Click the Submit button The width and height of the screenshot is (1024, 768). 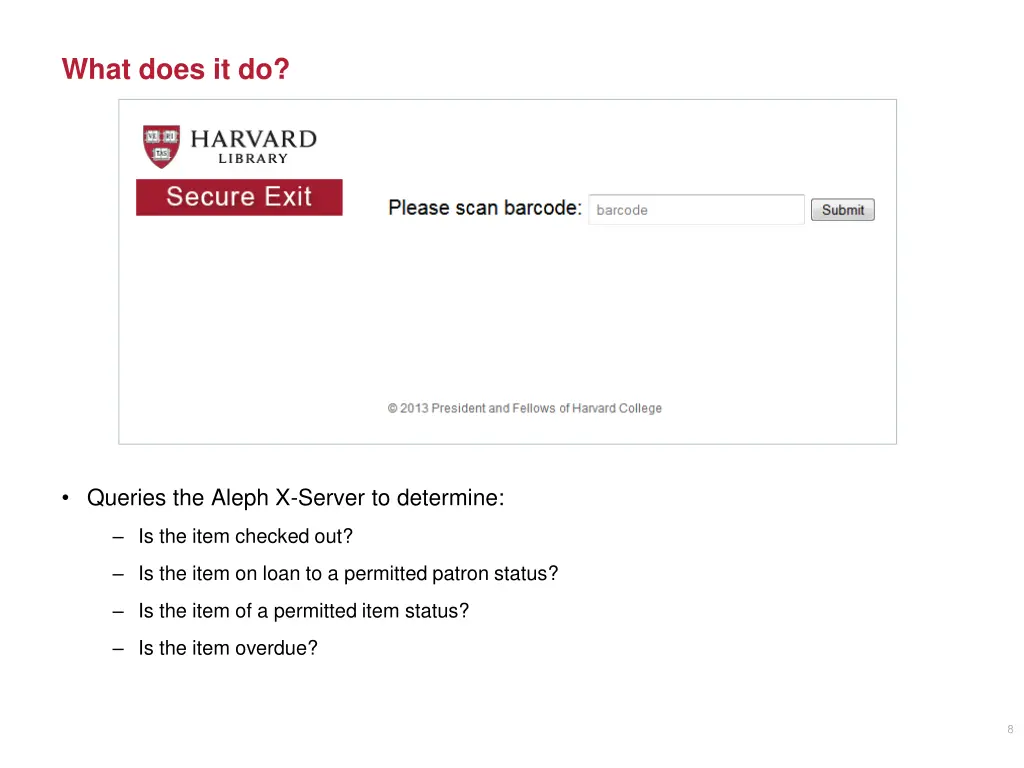click(x=842, y=210)
